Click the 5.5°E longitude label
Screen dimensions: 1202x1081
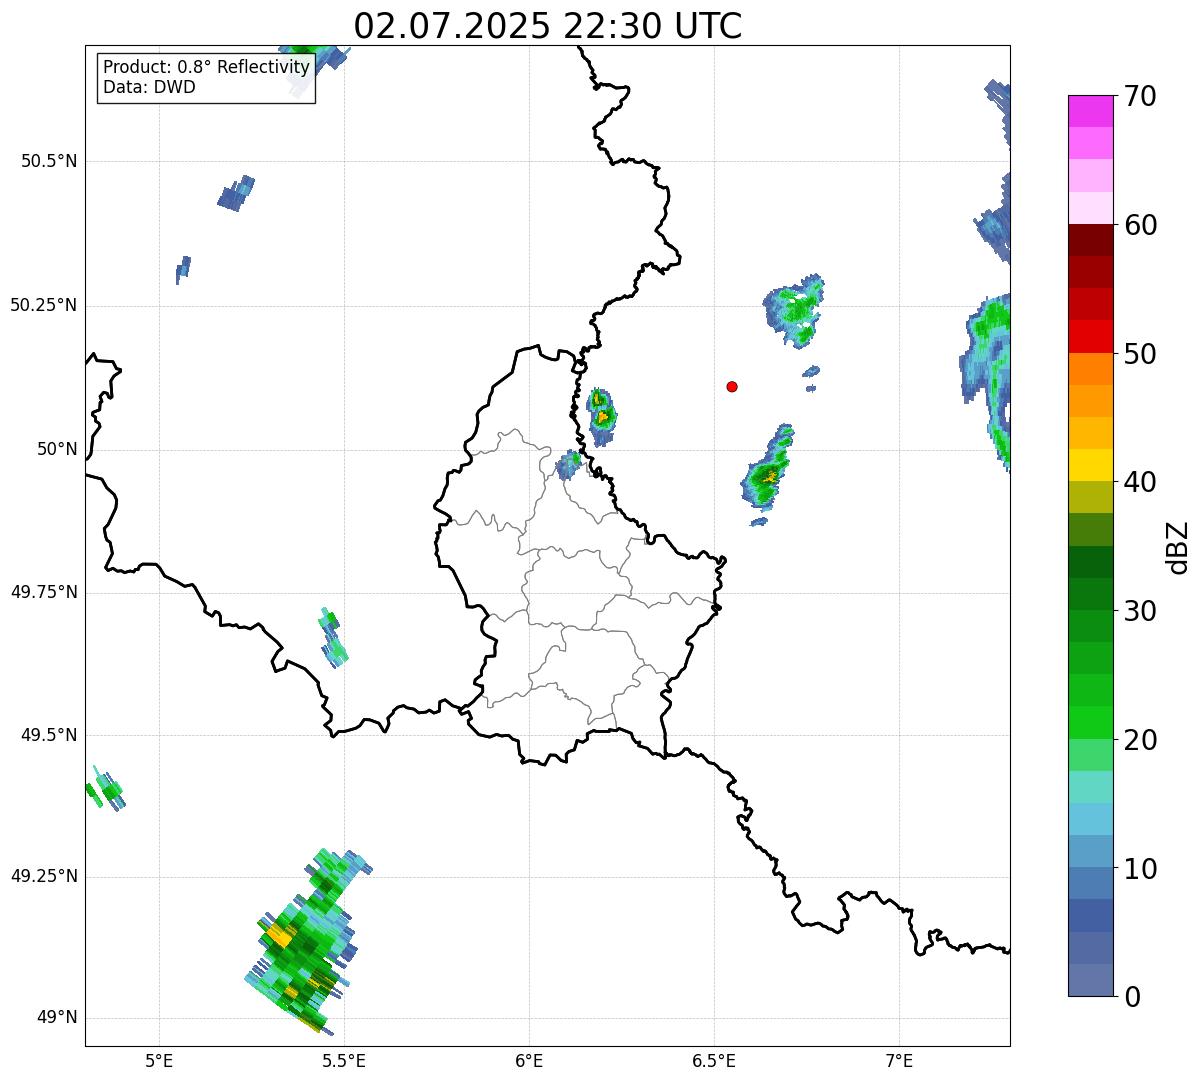[x=344, y=1060]
